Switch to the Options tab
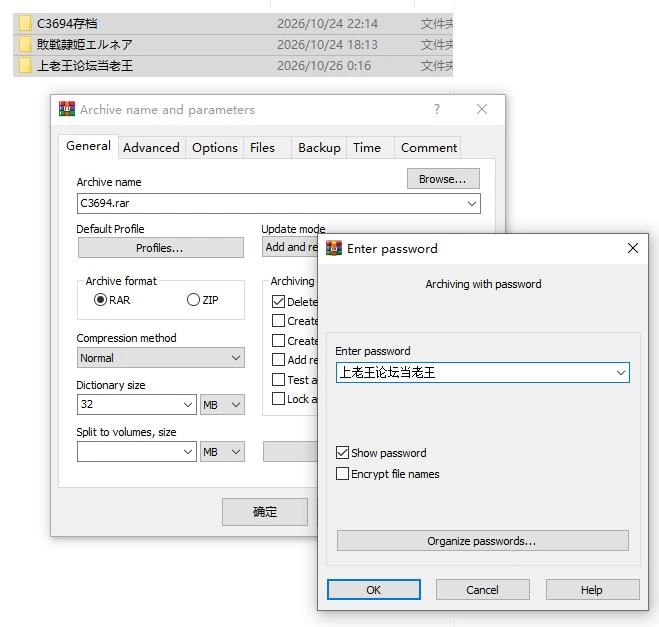Viewport: 659px width, 627px height. point(215,148)
